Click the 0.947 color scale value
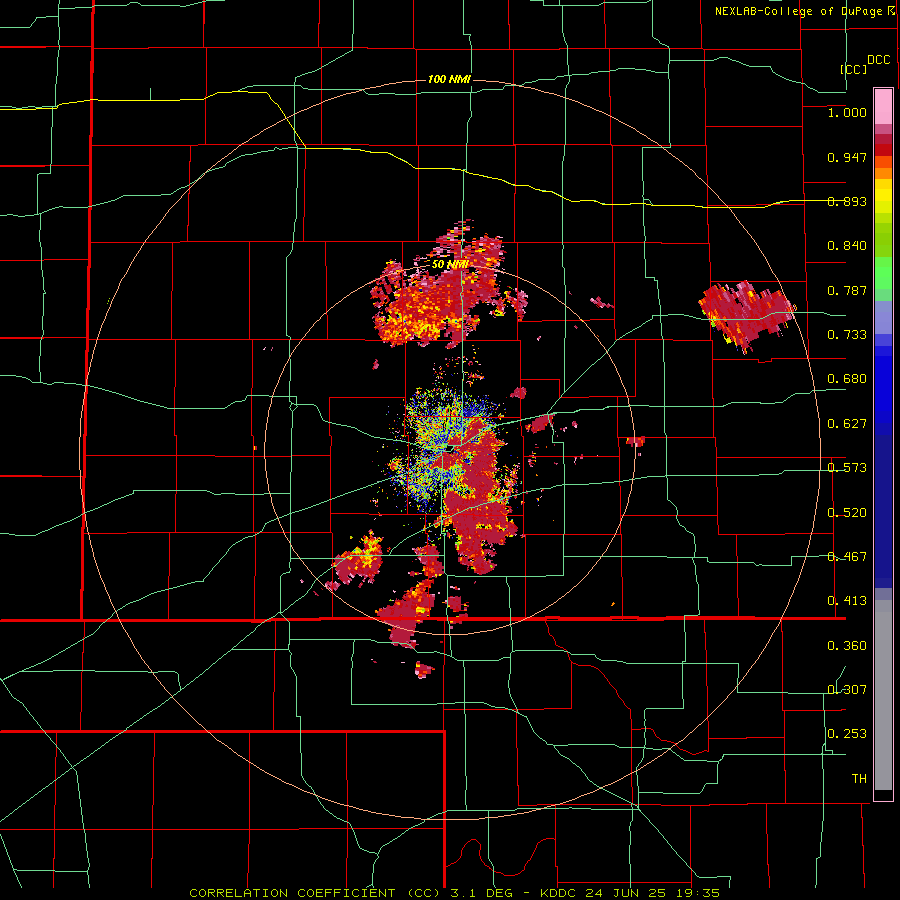This screenshot has height=900, width=900. [x=847, y=157]
